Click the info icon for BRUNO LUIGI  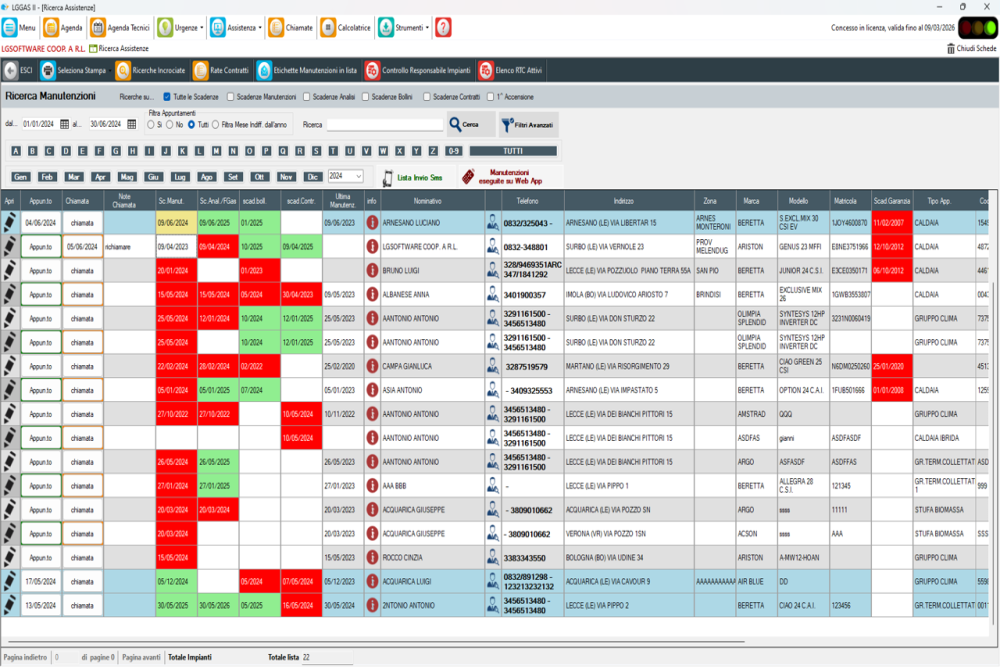372,270
